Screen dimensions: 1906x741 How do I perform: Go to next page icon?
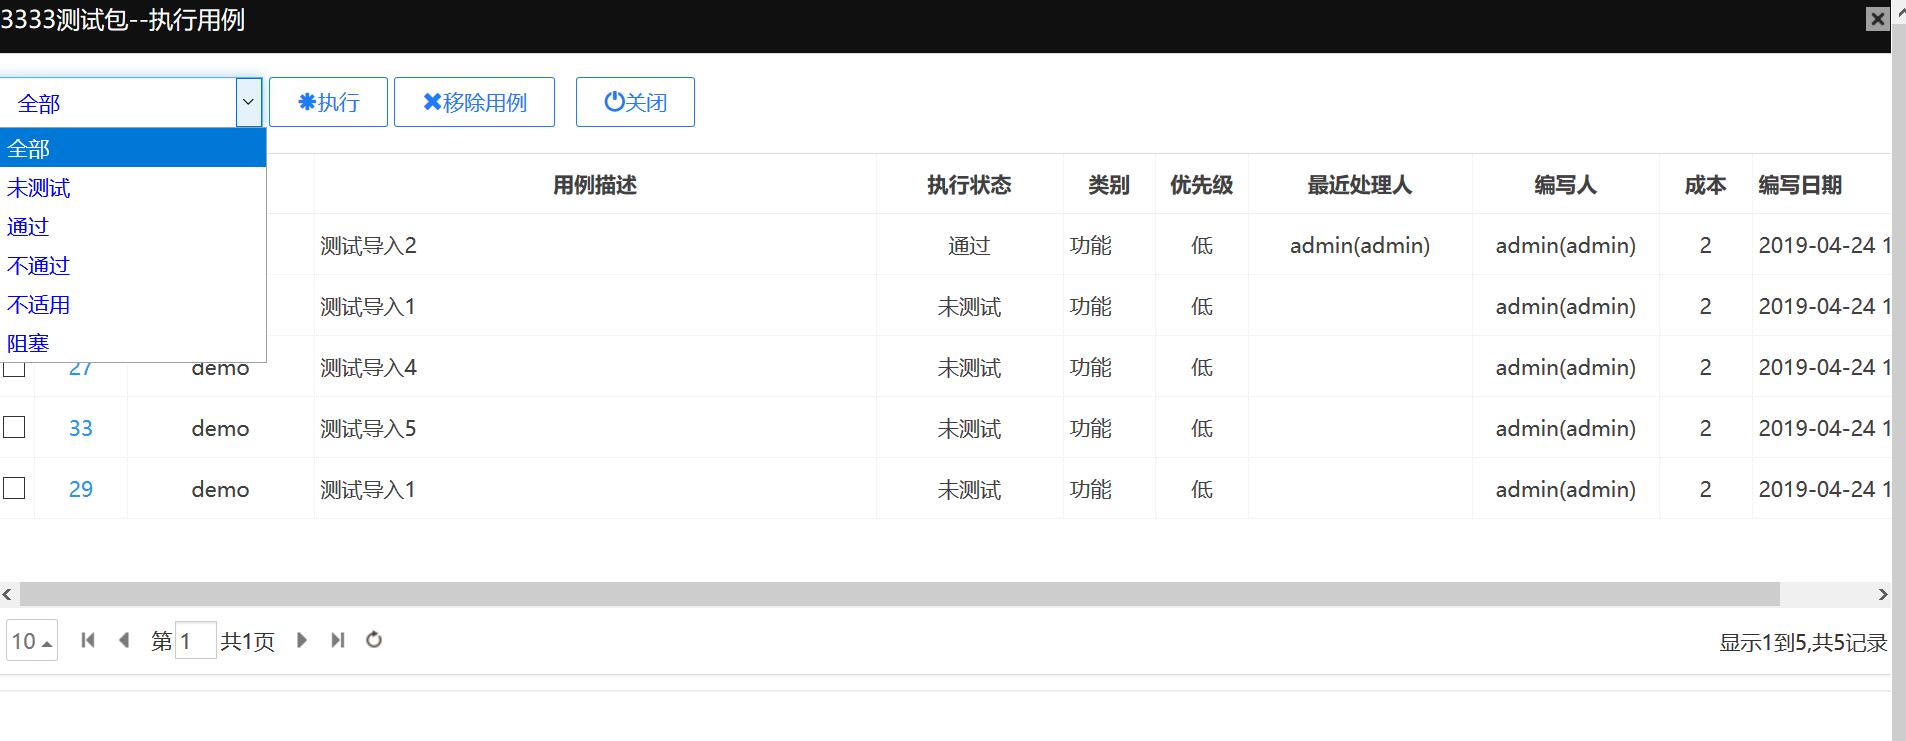click(x=302, y=640)
